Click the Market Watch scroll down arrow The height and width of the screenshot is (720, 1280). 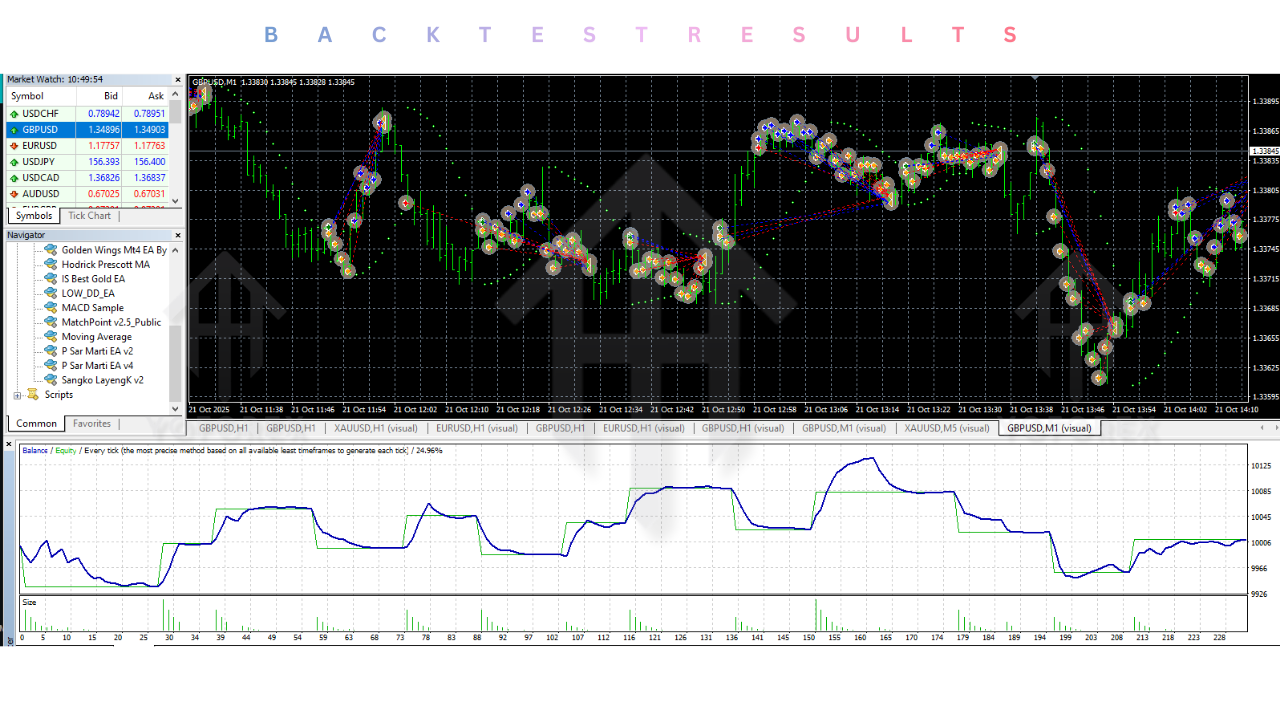tap(176, 201)
